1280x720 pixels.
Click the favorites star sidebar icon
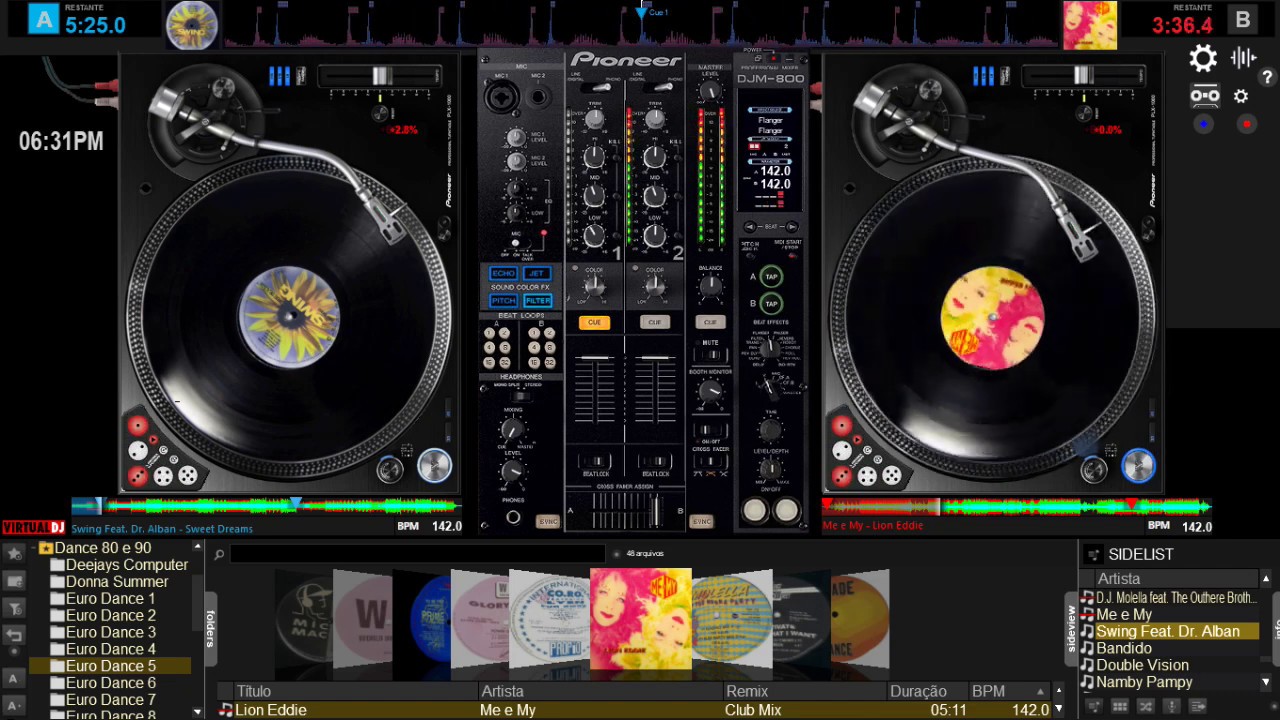point(14,553)
